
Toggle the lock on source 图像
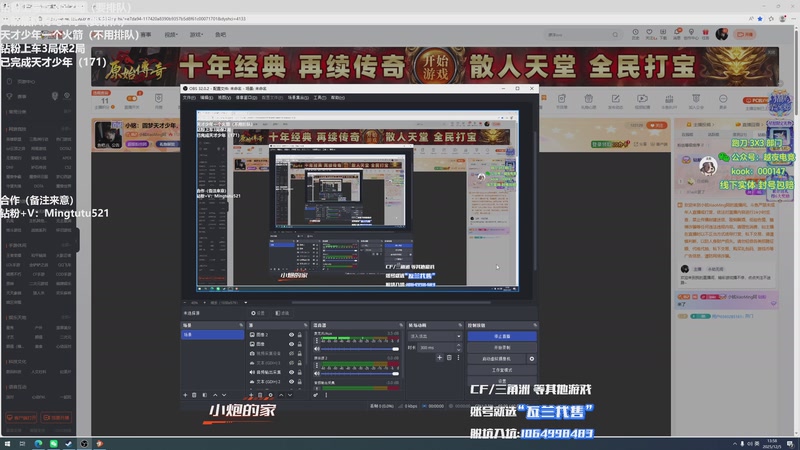click(299, 344)
